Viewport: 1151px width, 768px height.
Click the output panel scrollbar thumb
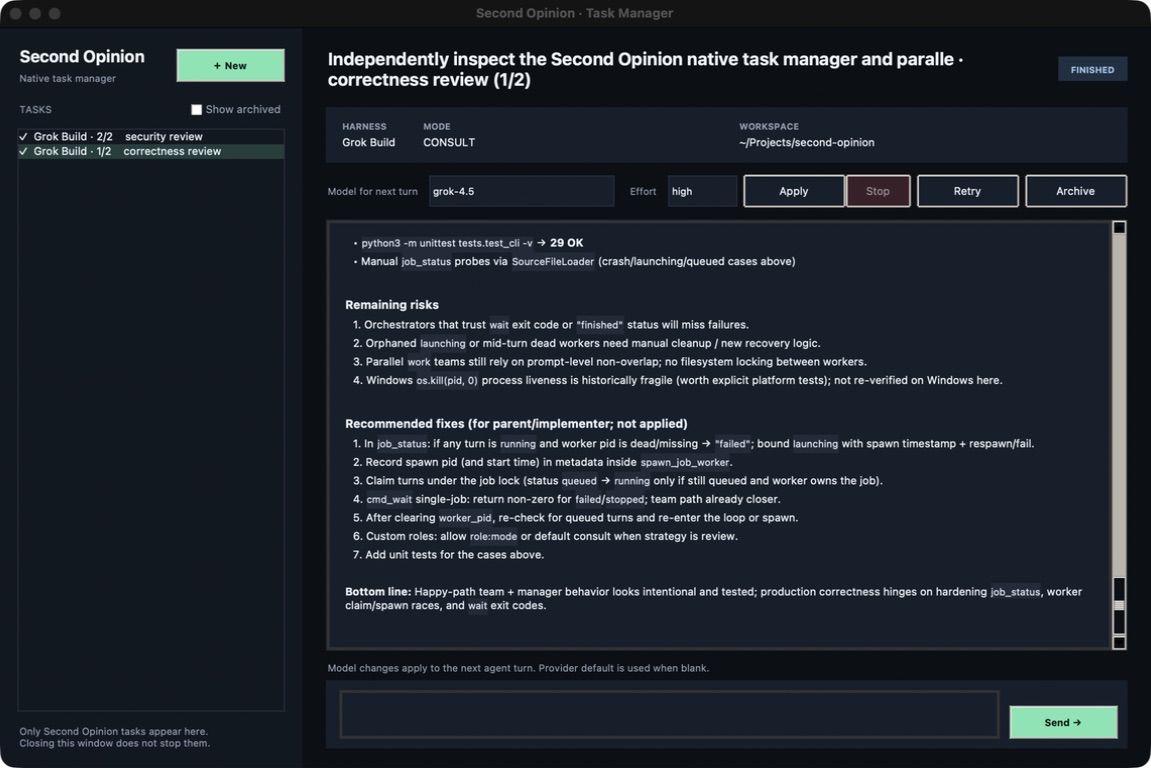[1119, 606]
